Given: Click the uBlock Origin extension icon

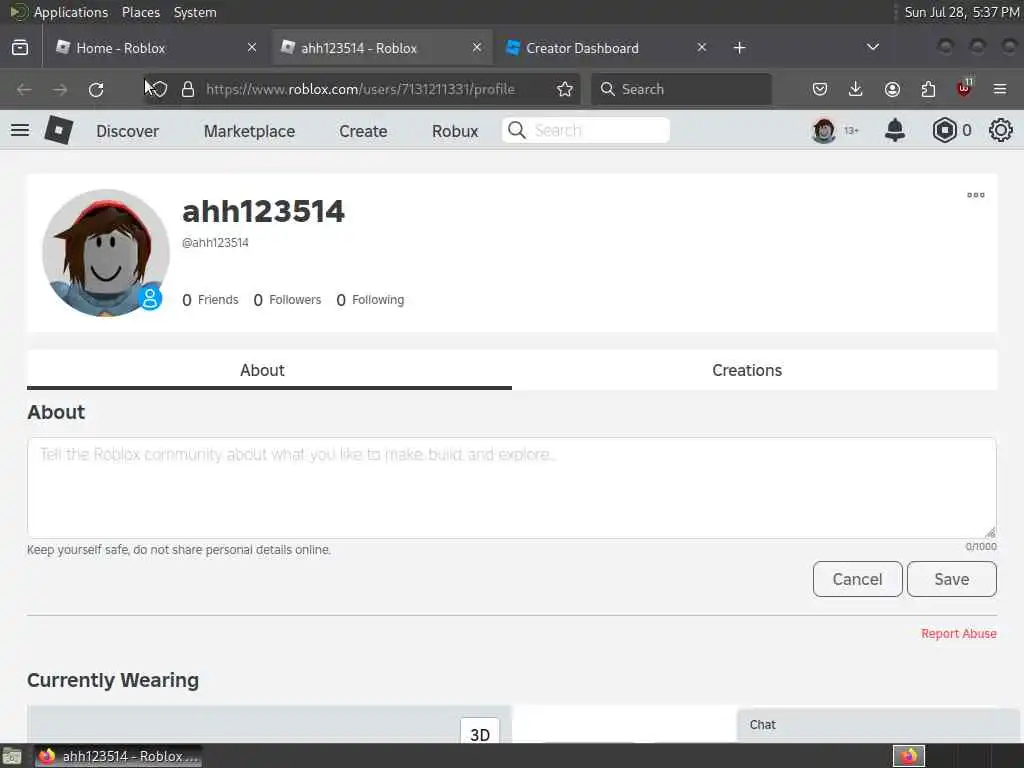Looking at the screenshot, I should tap(964, 88).
